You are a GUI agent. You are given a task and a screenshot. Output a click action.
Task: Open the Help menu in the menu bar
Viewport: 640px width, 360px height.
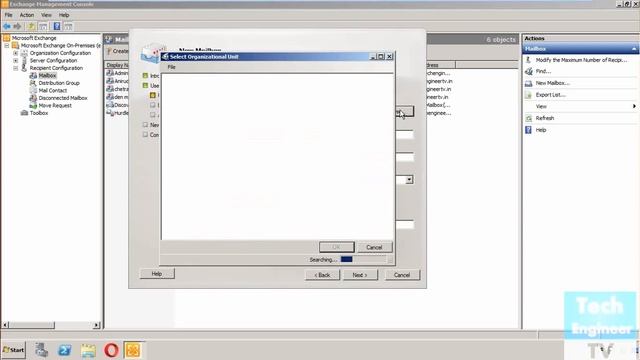pyautogui.click(x=64, y=15)
